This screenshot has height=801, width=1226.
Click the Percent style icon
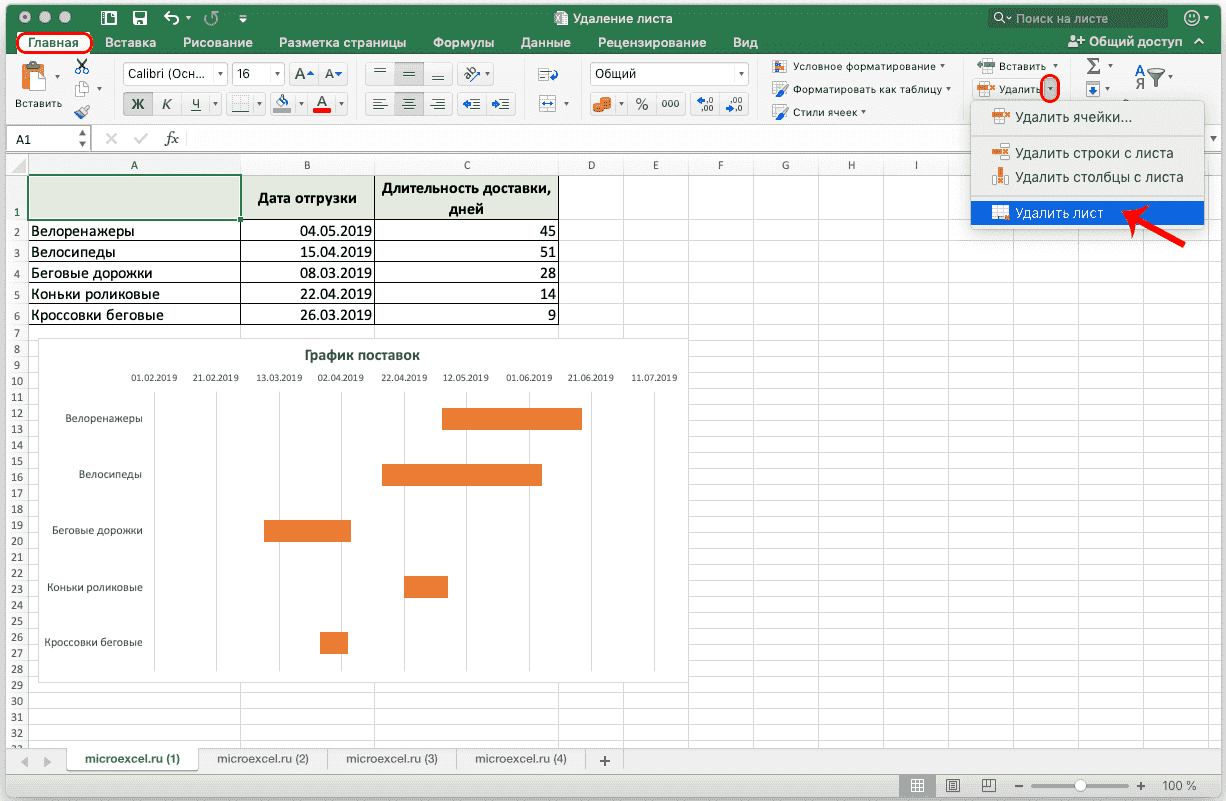(641, 102)
